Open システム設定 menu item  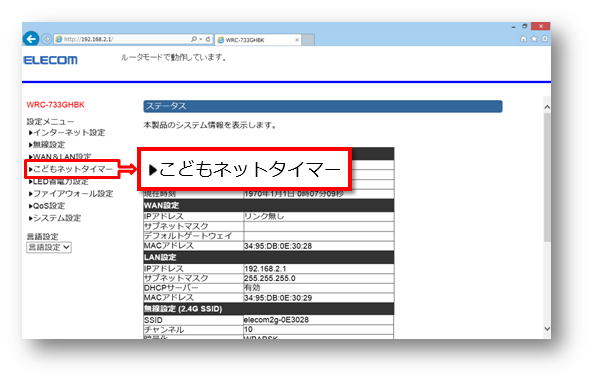tap(55, 218)
